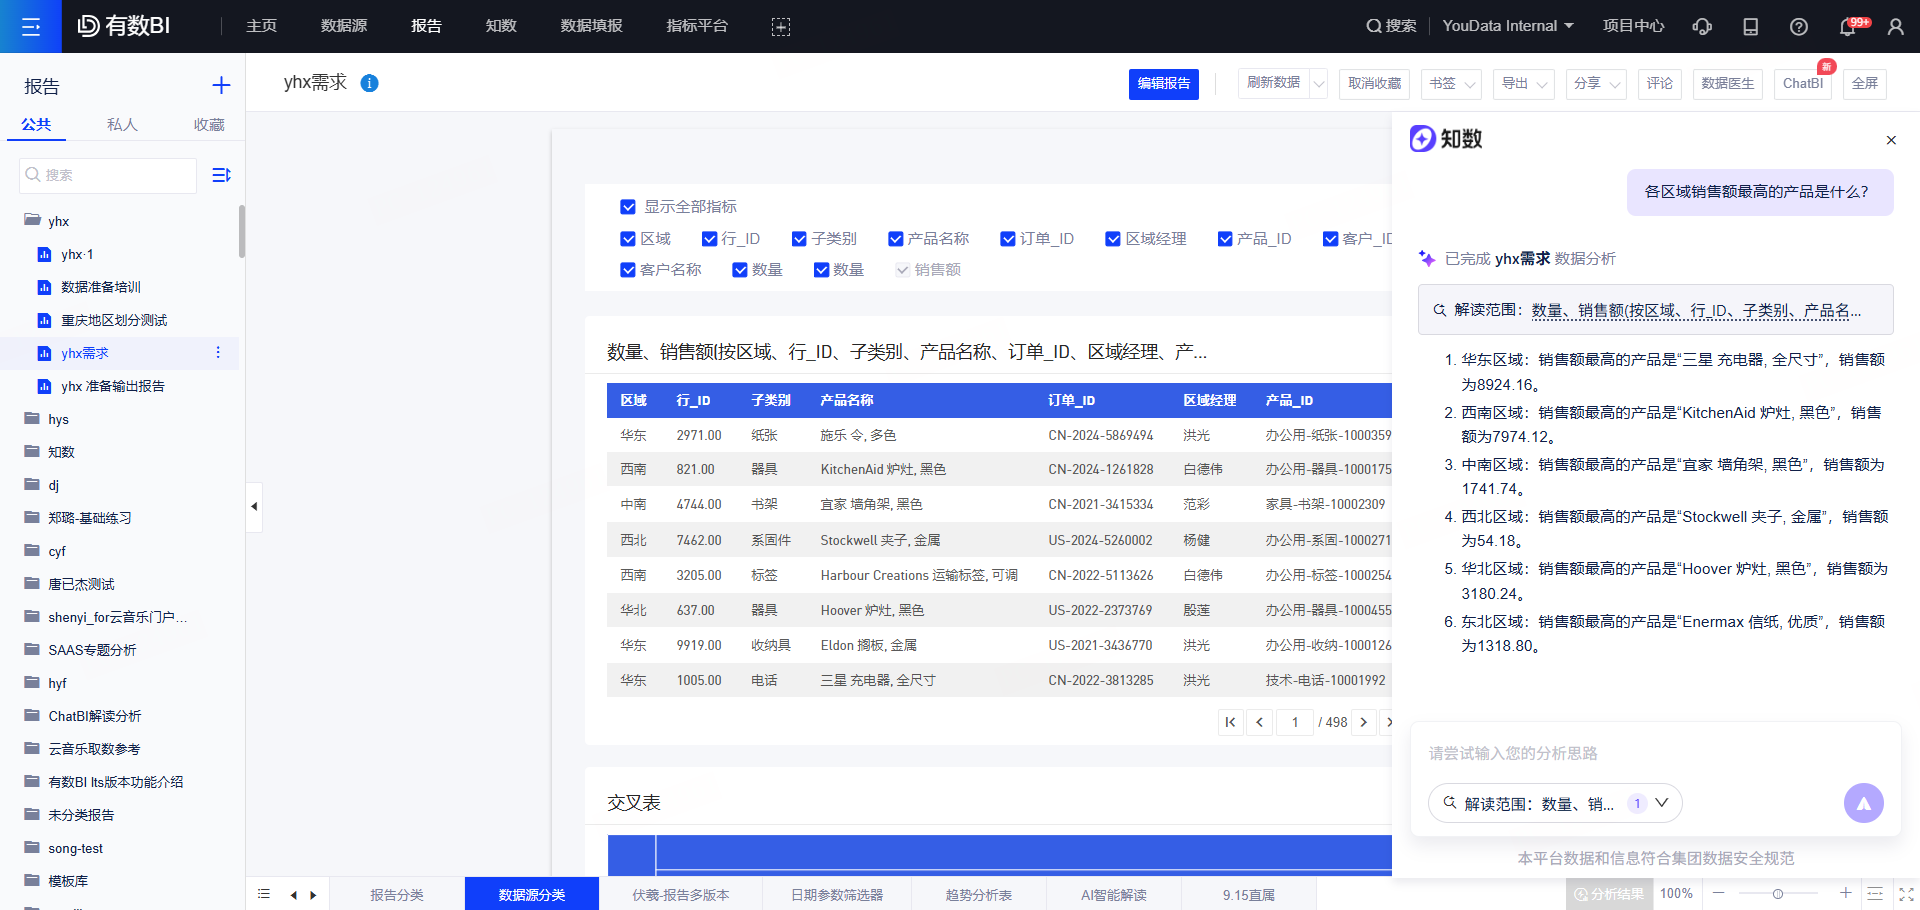
Task: Uncheck the 显示全部指标 checkbox
Action: point(628,207)
